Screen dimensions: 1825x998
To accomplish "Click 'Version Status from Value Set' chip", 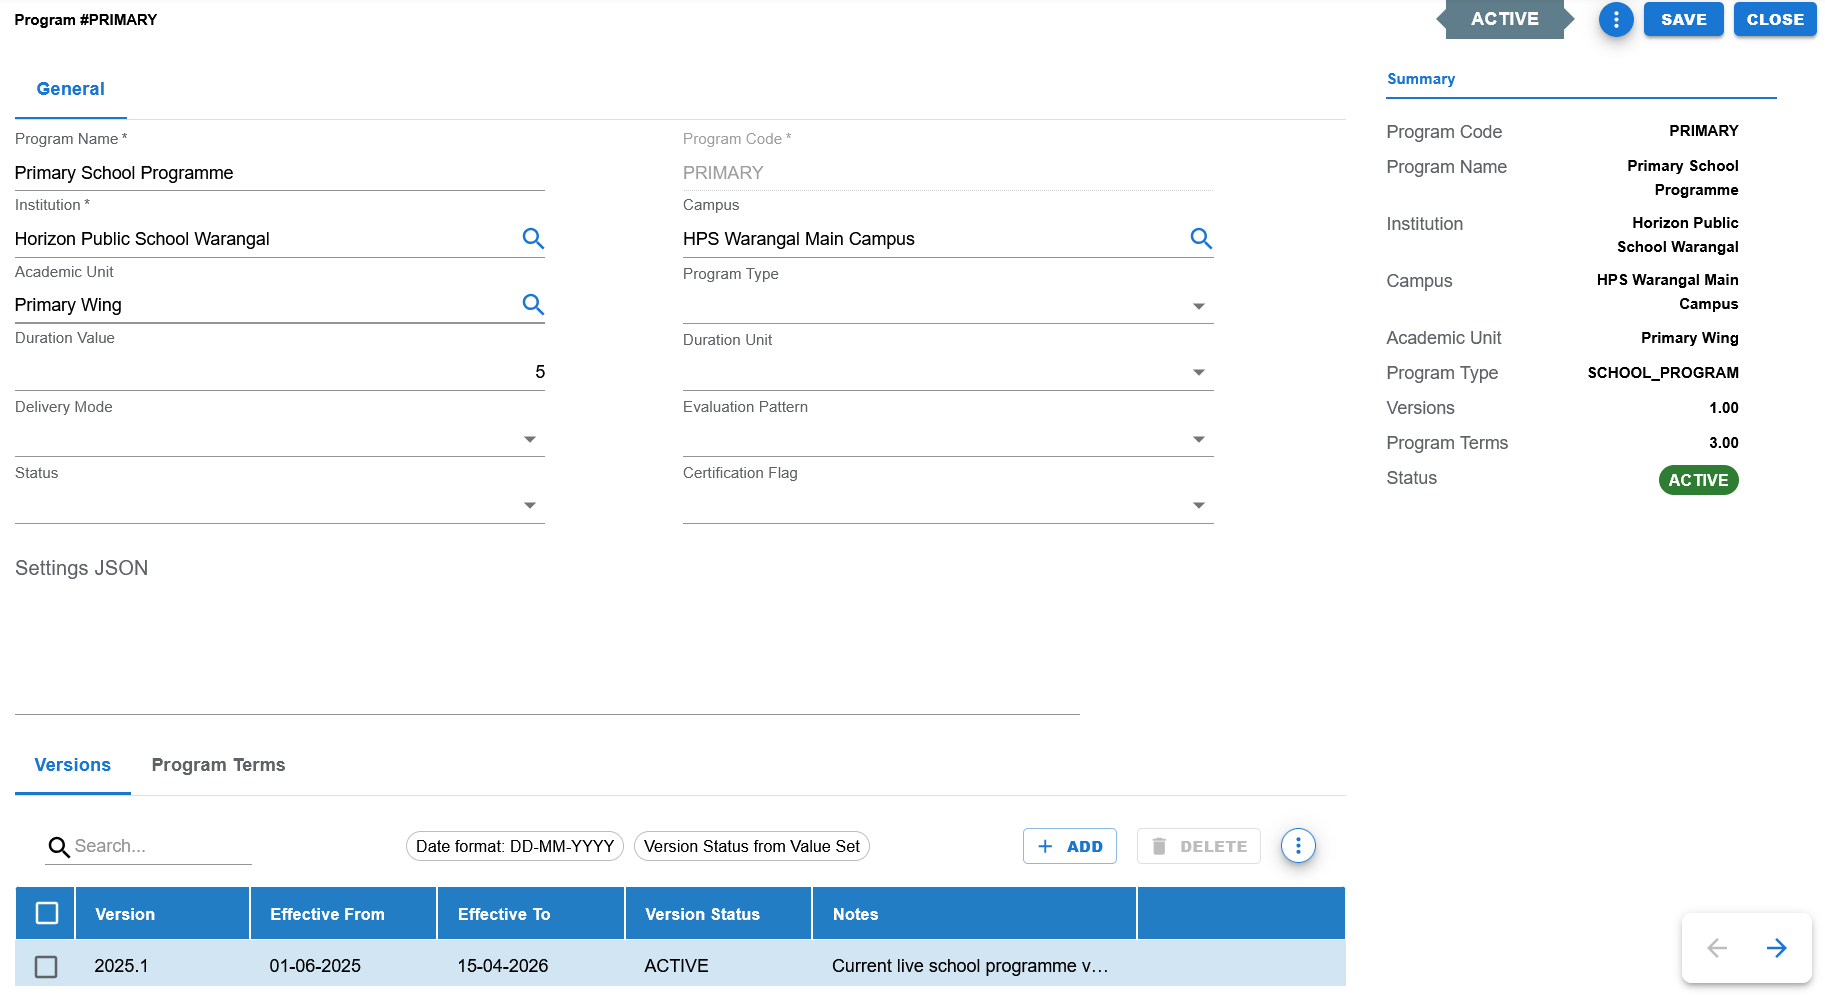I will (x=752, y=846).
